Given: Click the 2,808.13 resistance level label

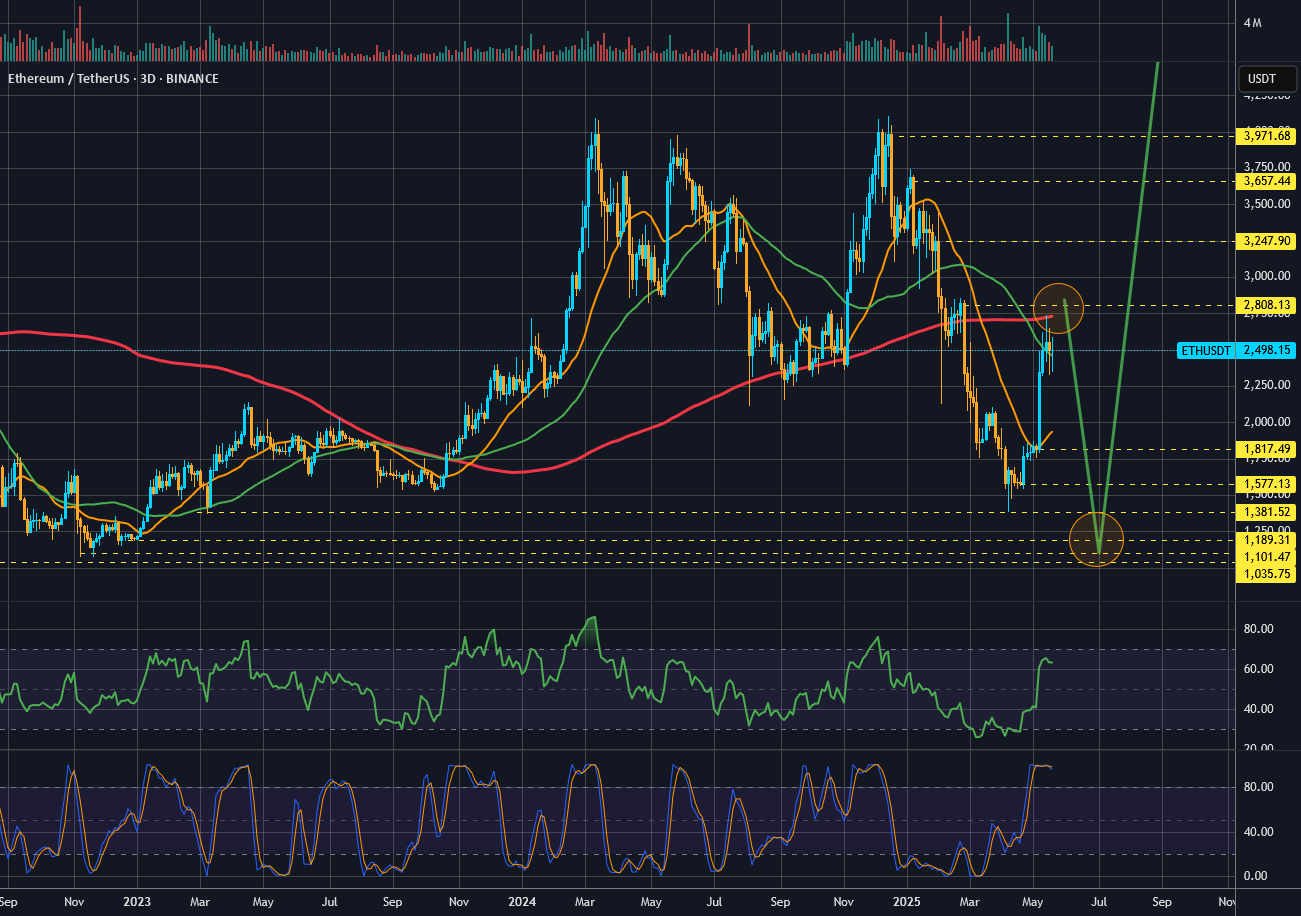Looking at the screenshot, I should pyautogui.click(x=1267, y=304).
